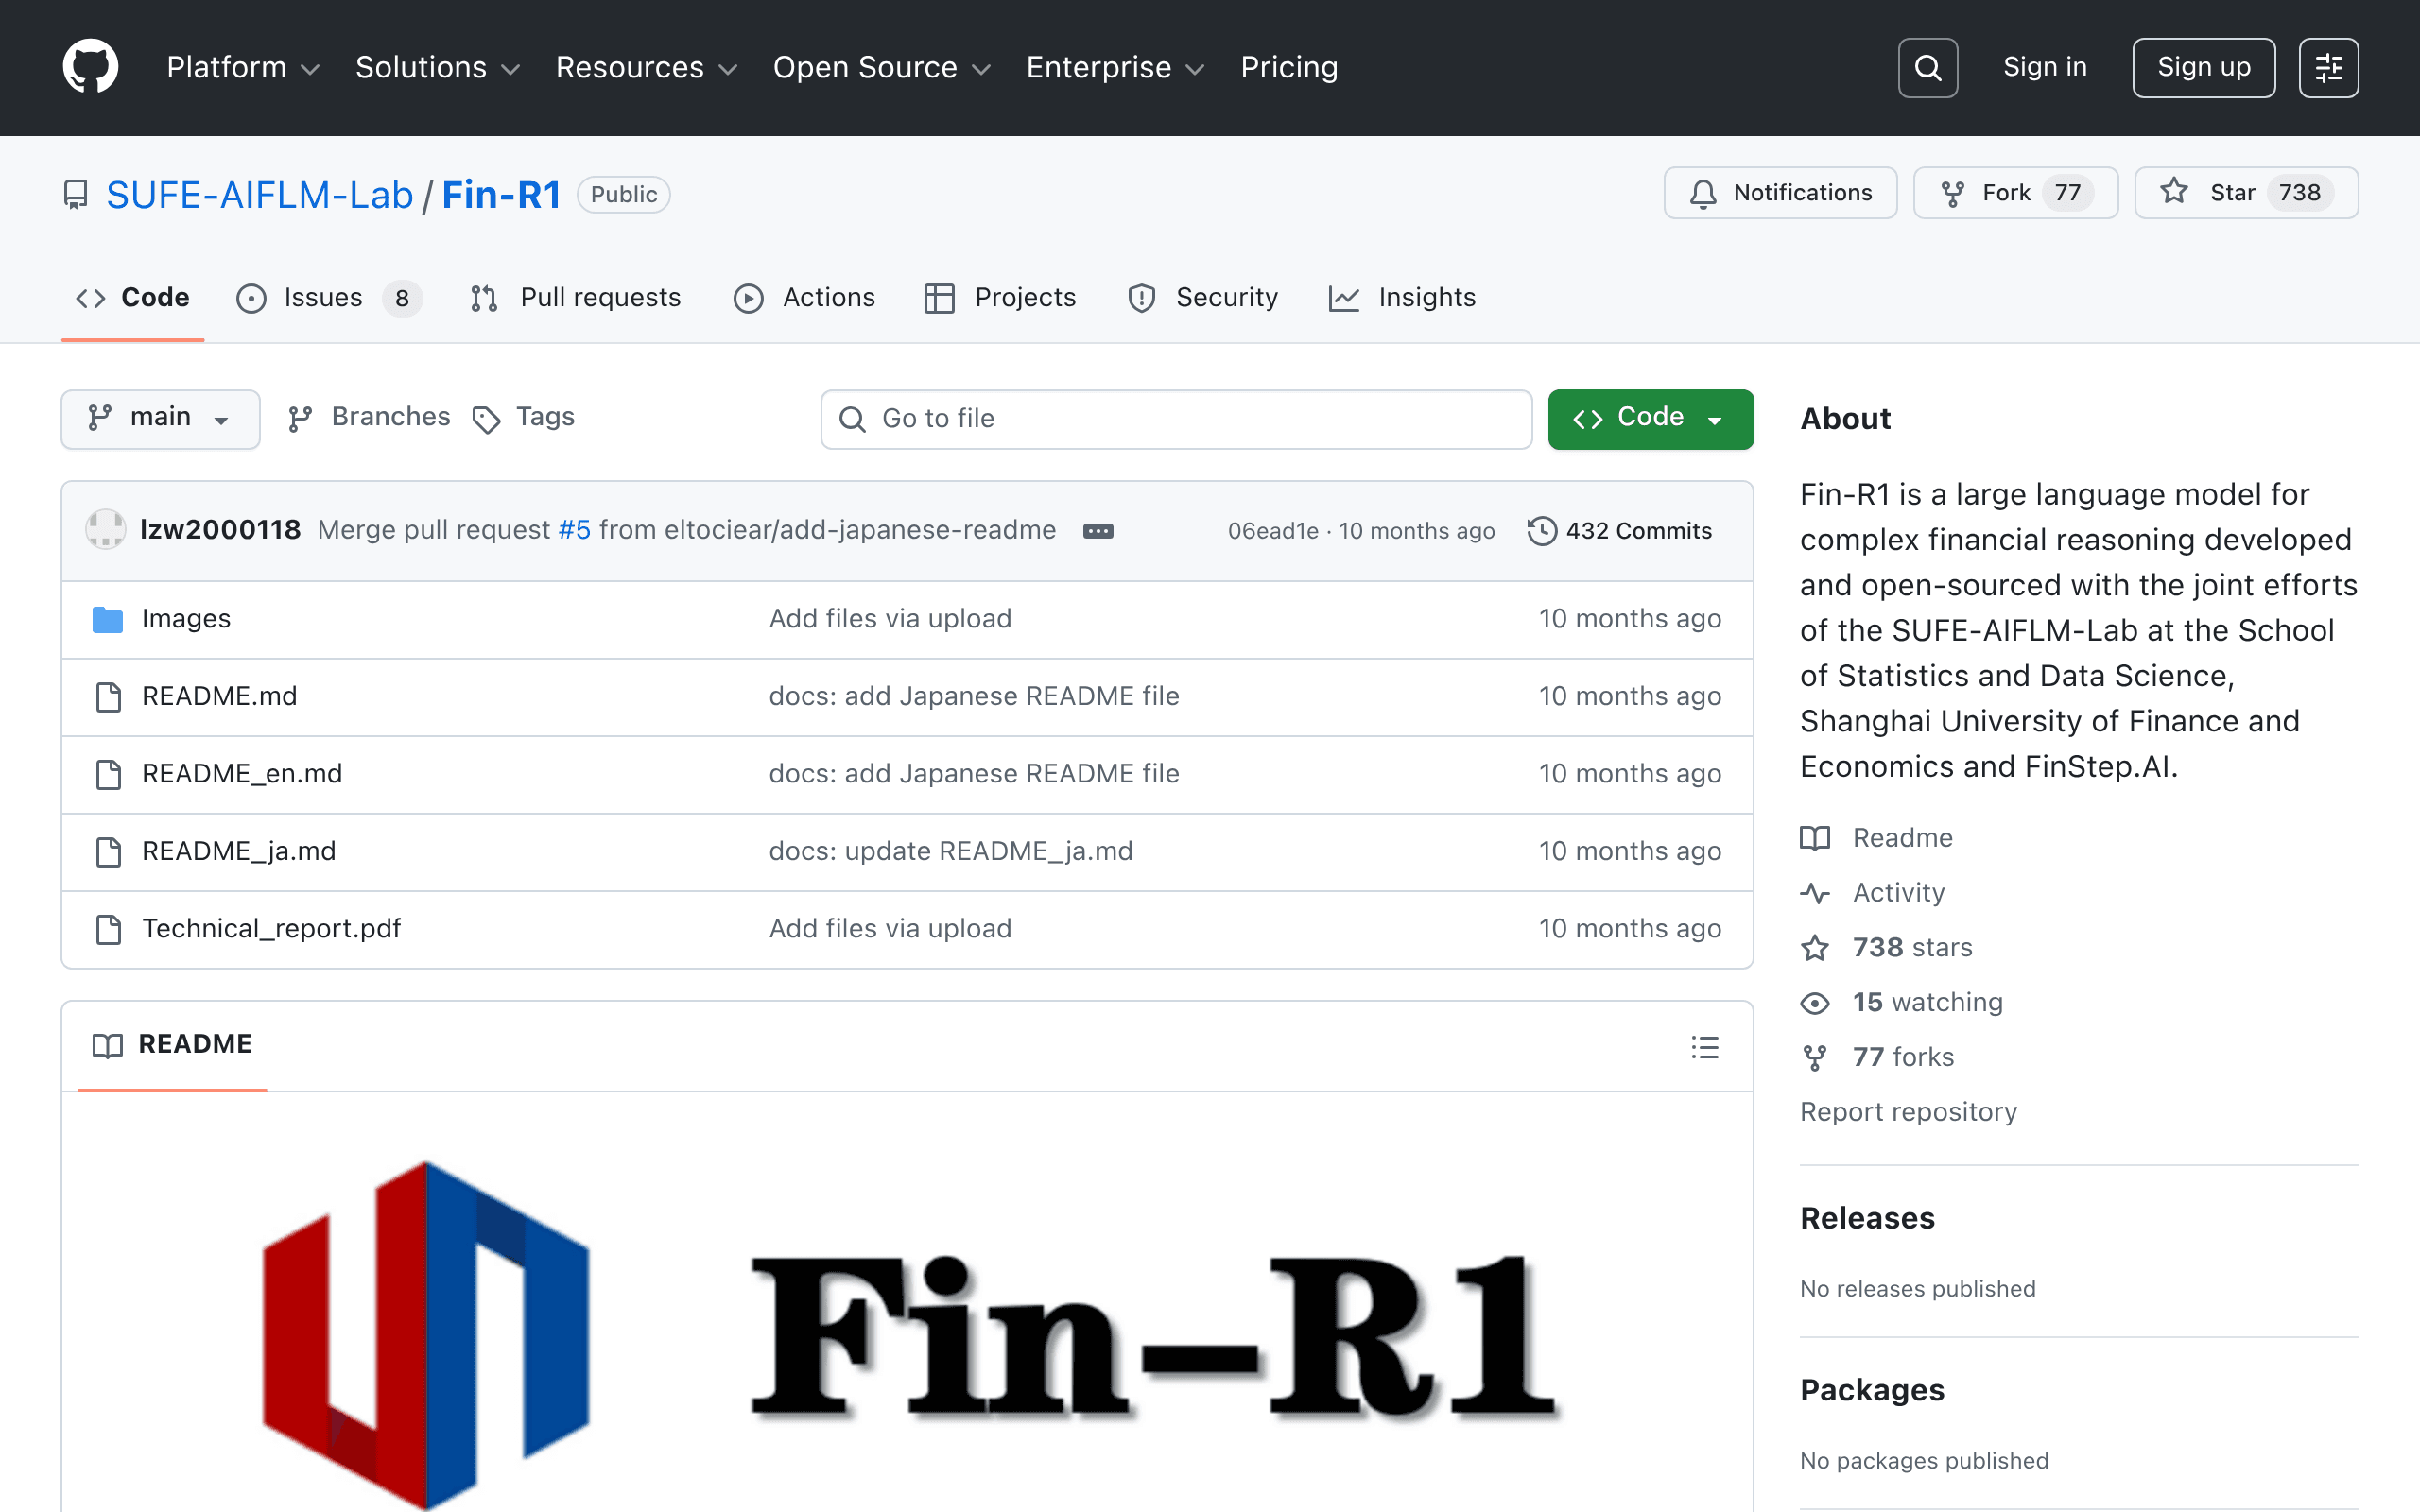Expand Enterprise menu in header
Image resolution: width=2420 pixels, height=1512 pixels.
[1115, 67]
